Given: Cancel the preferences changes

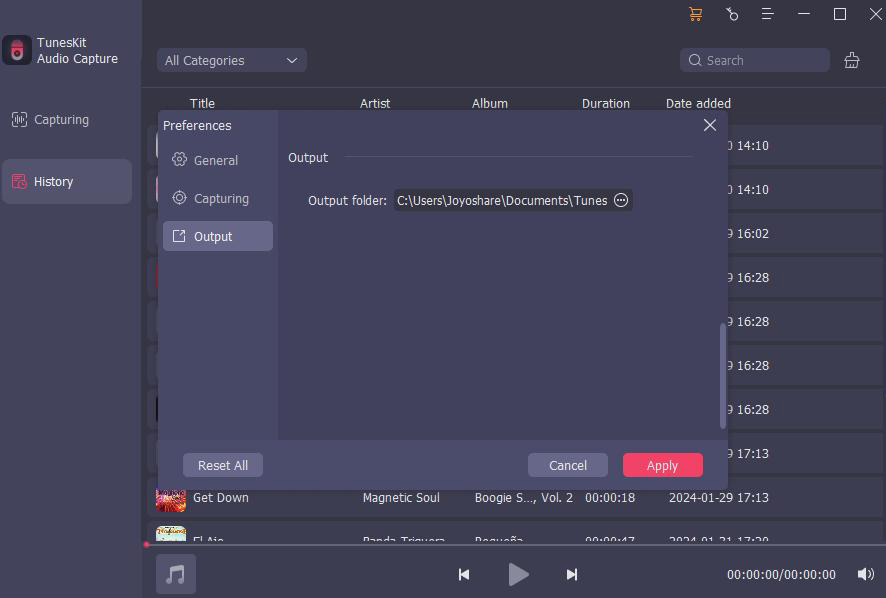Looking at the screenshot, I should click(x=568, y=465).
